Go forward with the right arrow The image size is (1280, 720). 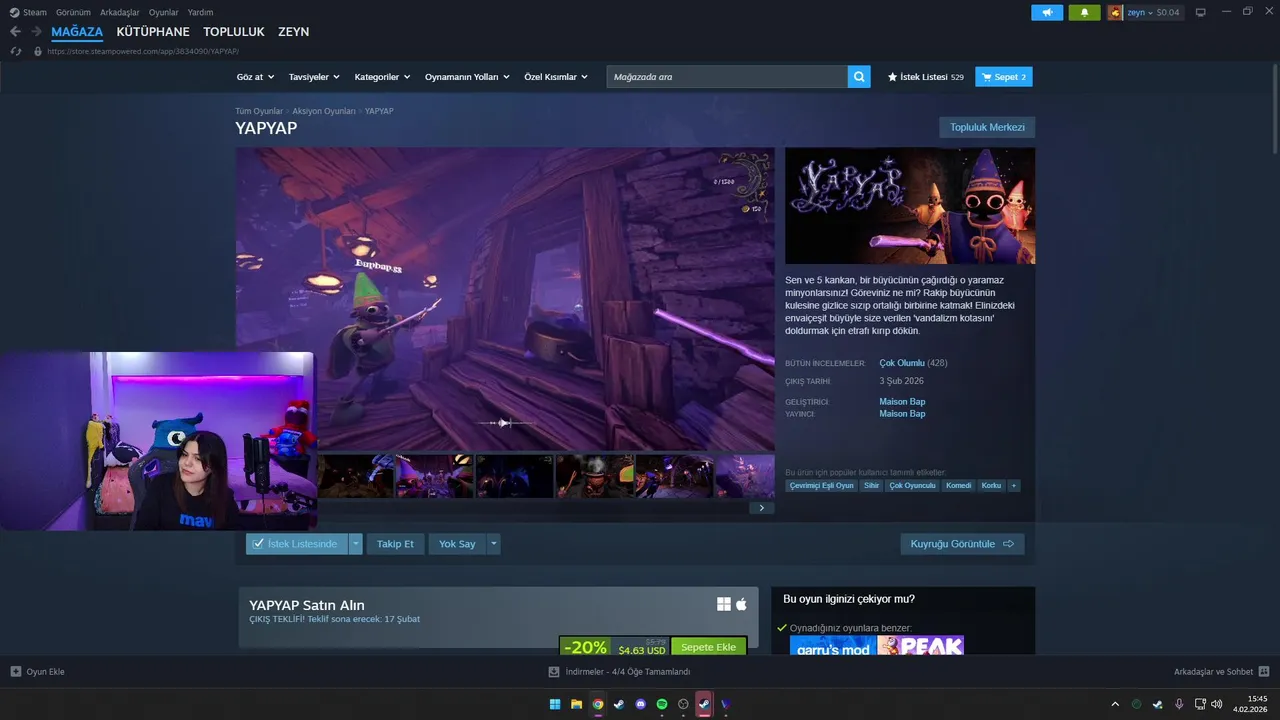pos(36,32)
